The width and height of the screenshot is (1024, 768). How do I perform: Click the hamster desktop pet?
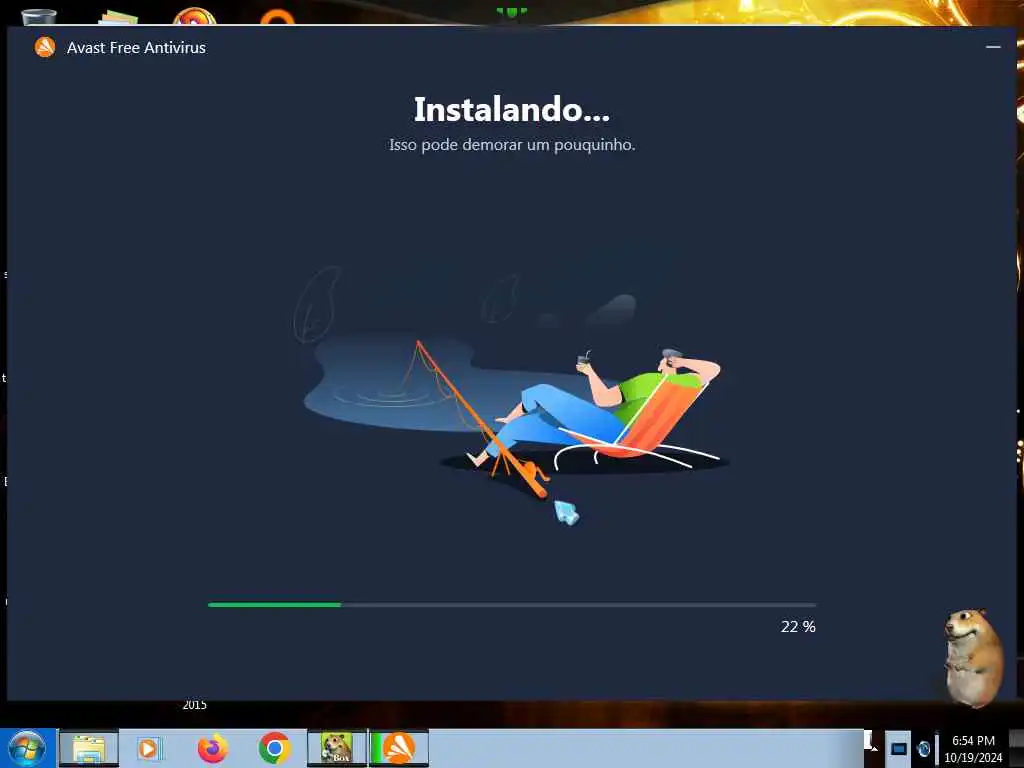click(x=973, y=658)
